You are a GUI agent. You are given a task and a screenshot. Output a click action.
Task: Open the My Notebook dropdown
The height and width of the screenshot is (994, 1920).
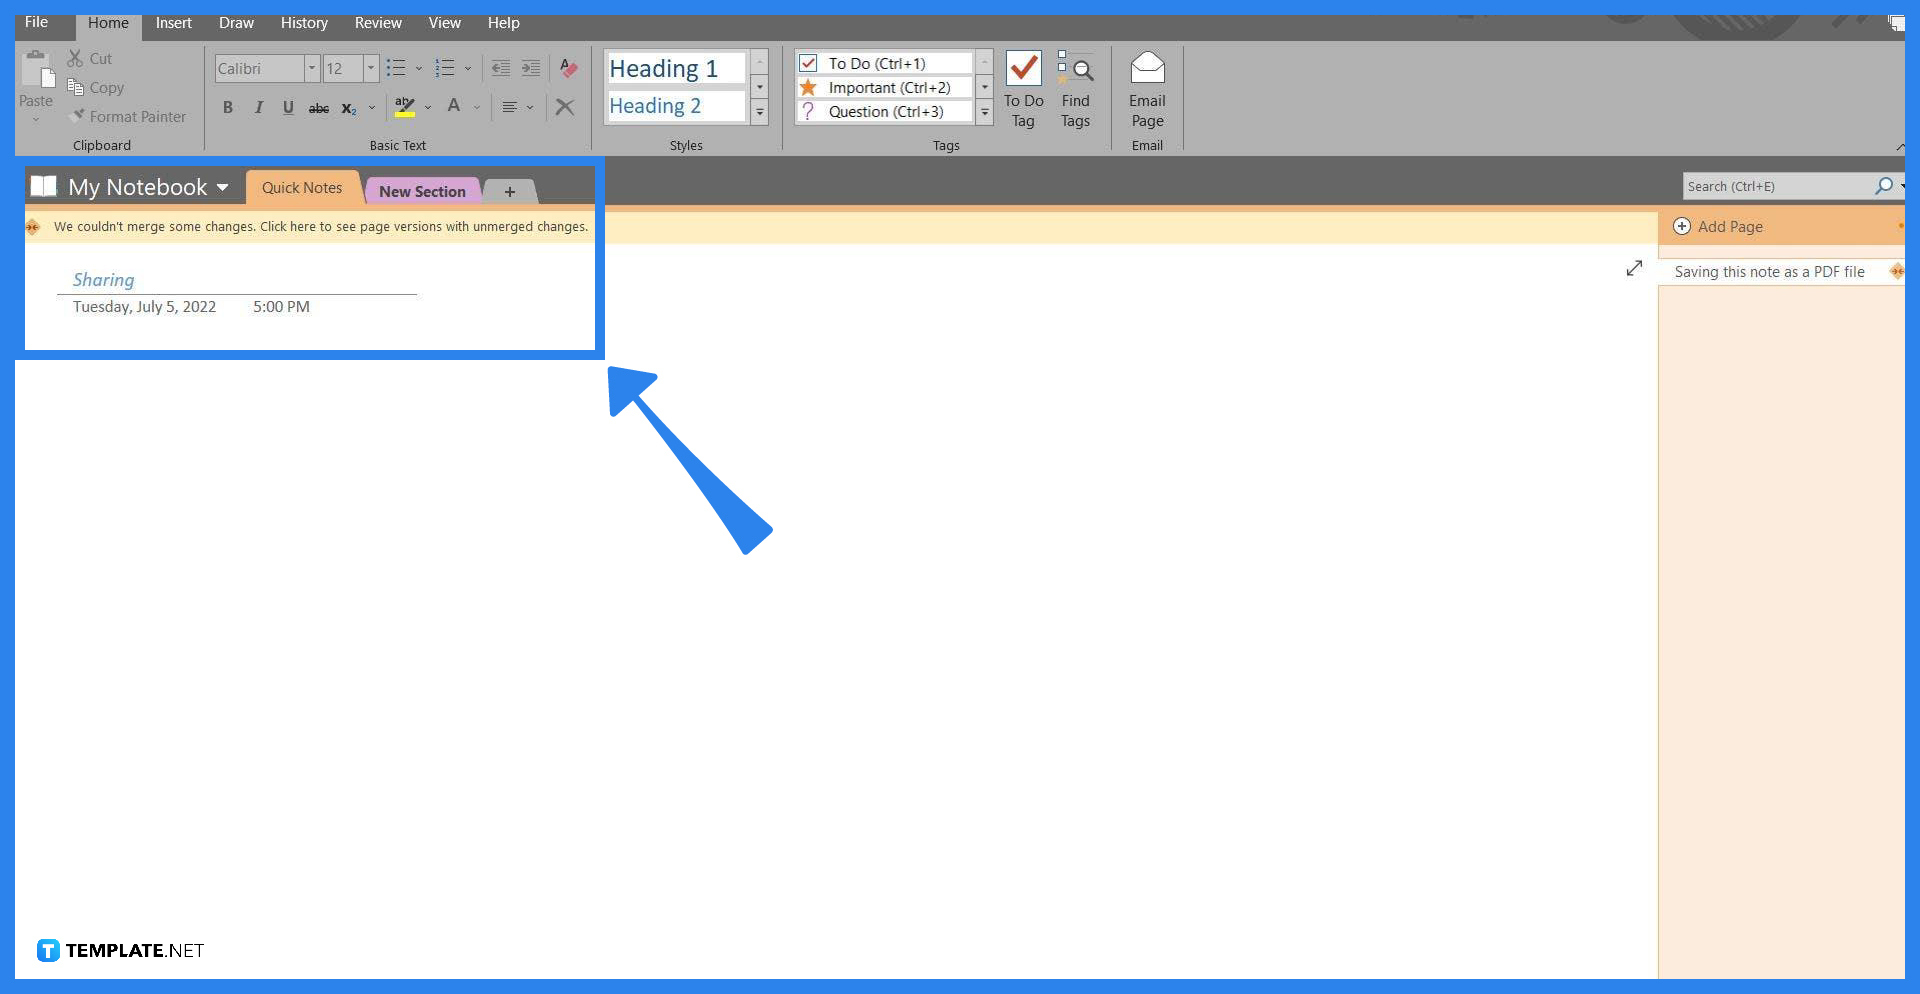[222, 187]
